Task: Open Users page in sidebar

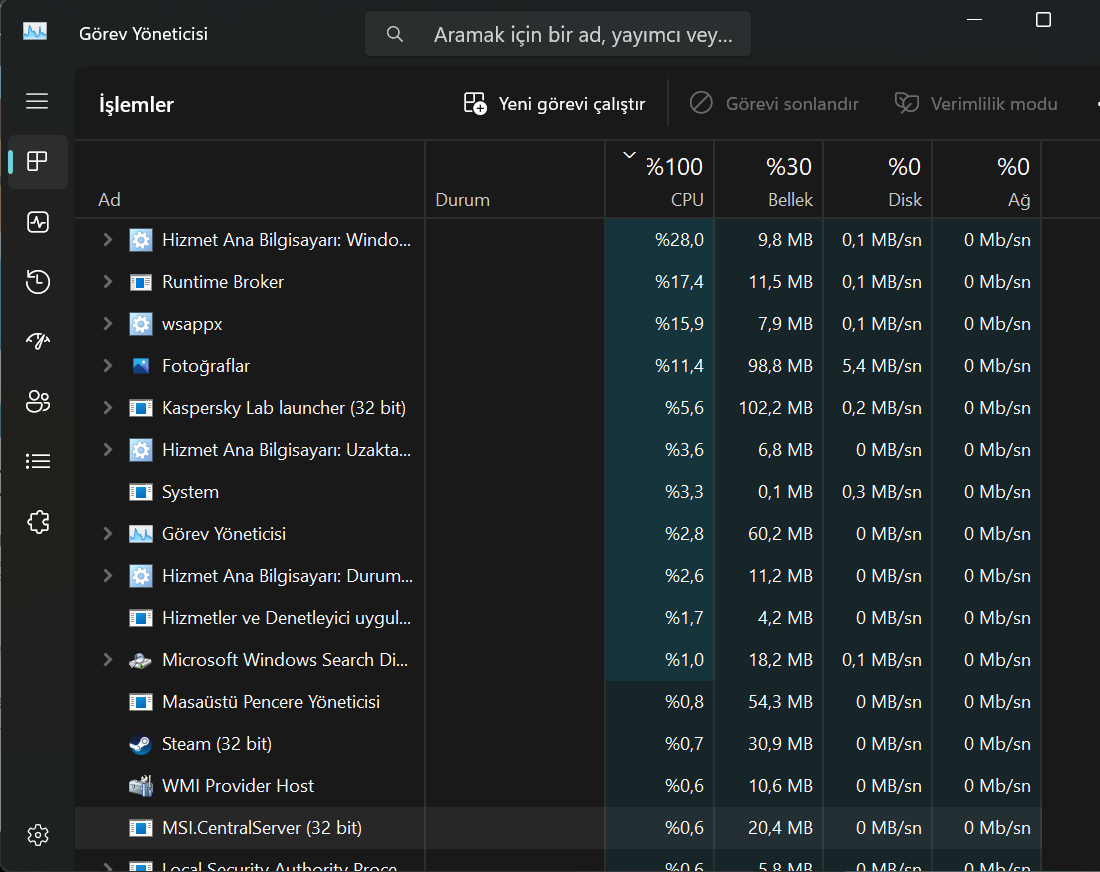Action: point(37,401)
